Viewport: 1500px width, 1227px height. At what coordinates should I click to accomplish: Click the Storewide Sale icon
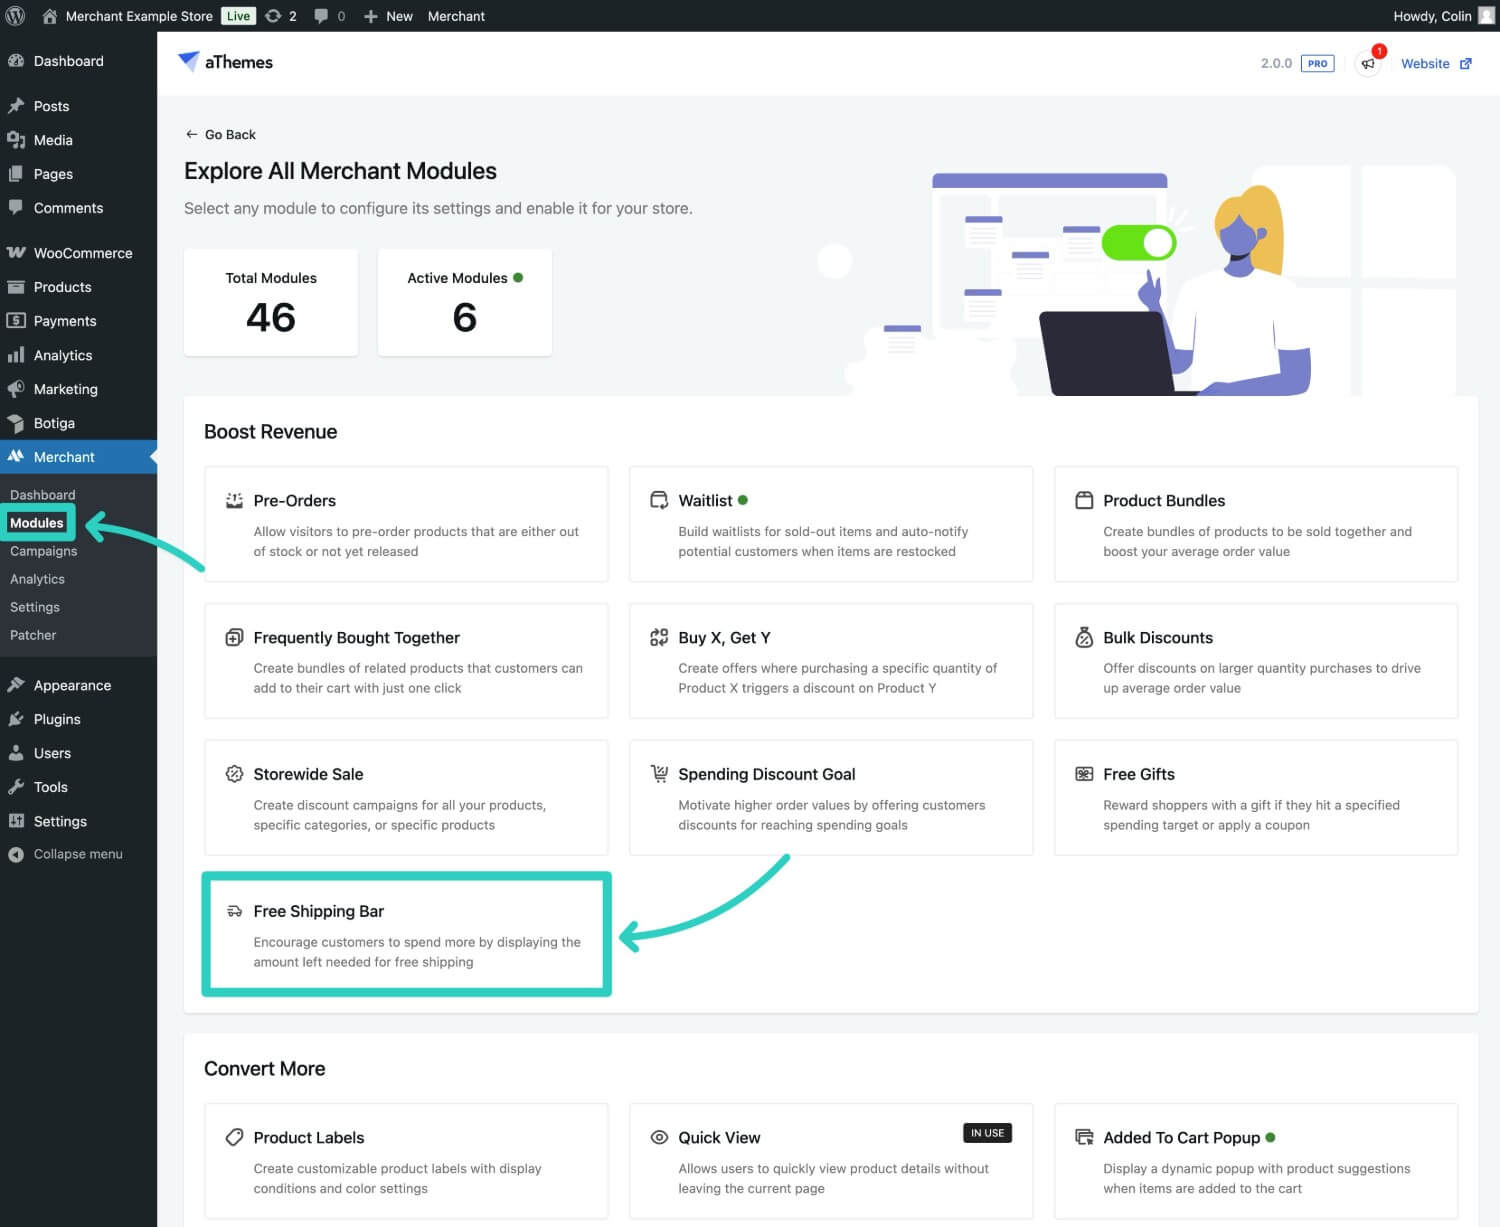coord(234,774)
